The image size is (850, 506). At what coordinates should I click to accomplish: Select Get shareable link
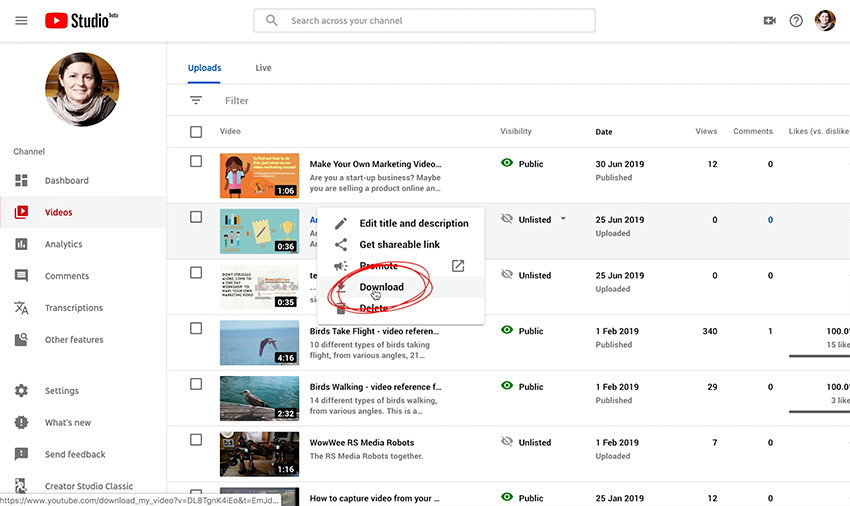point(400,245)
